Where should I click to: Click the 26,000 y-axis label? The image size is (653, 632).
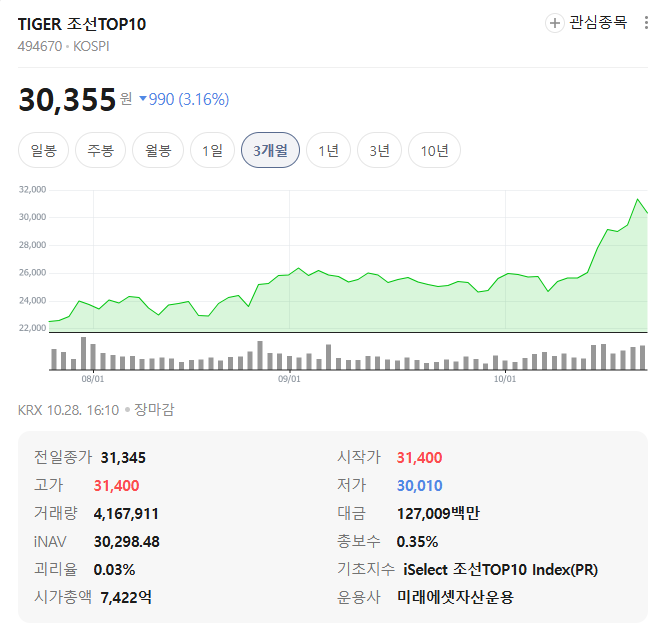pos(32,273)
